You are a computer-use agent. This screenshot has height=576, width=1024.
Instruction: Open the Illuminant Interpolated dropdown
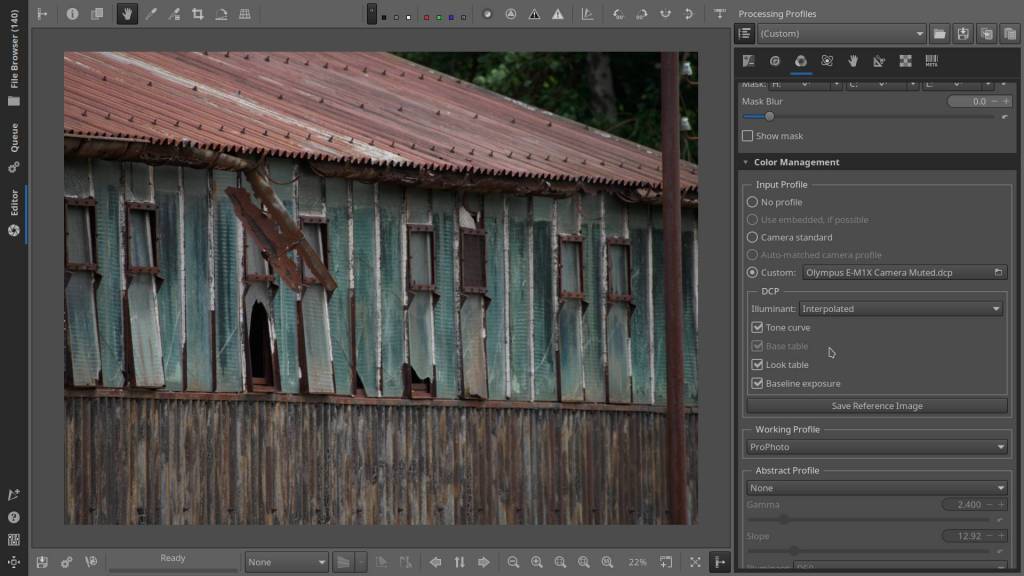pyautogui.click(x=901, y=309)
